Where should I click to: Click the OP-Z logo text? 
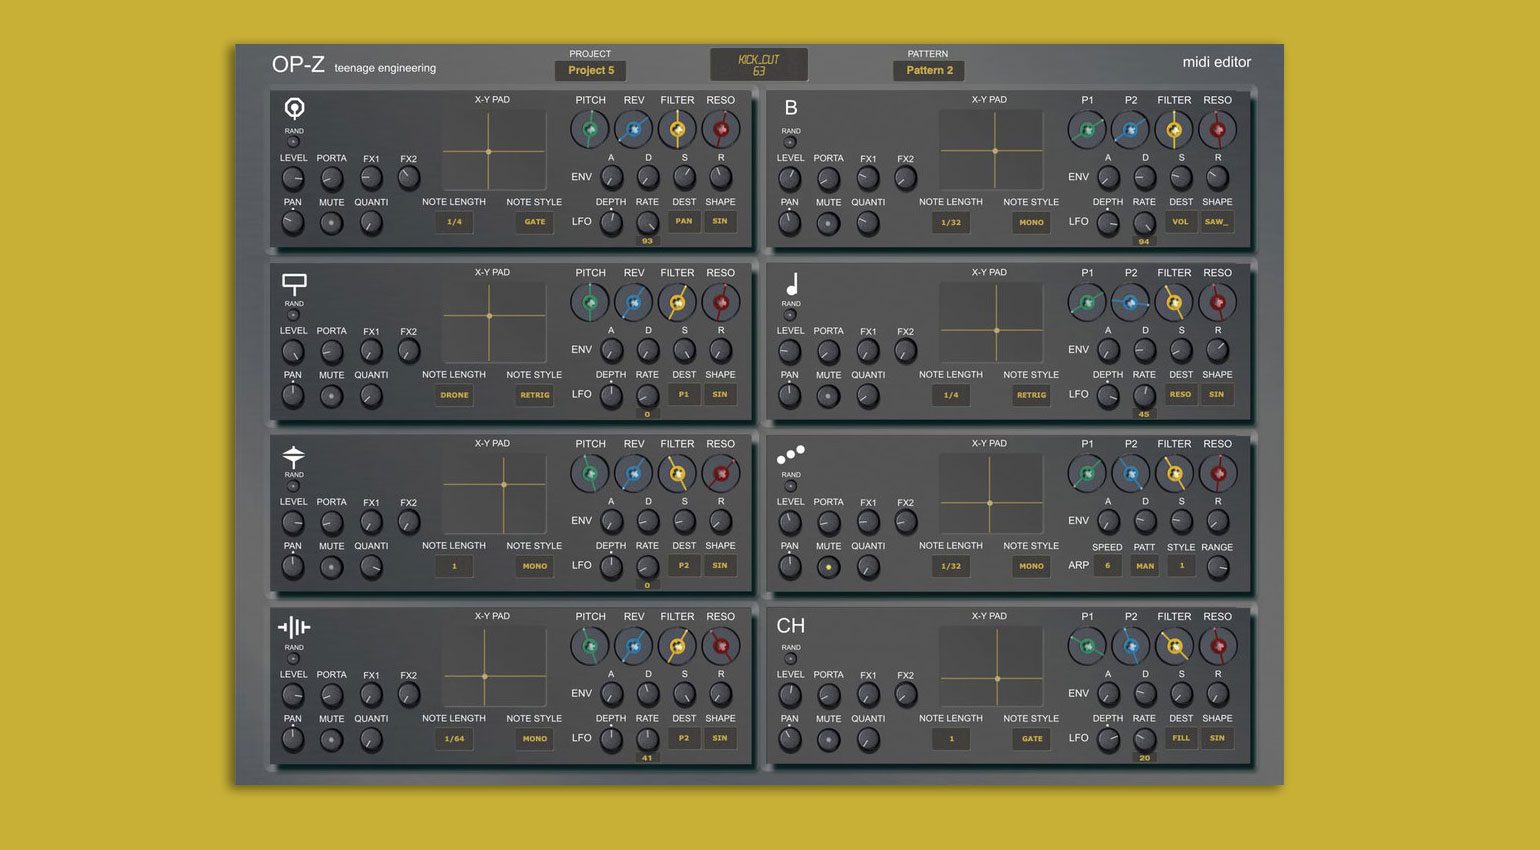point(298,64)
